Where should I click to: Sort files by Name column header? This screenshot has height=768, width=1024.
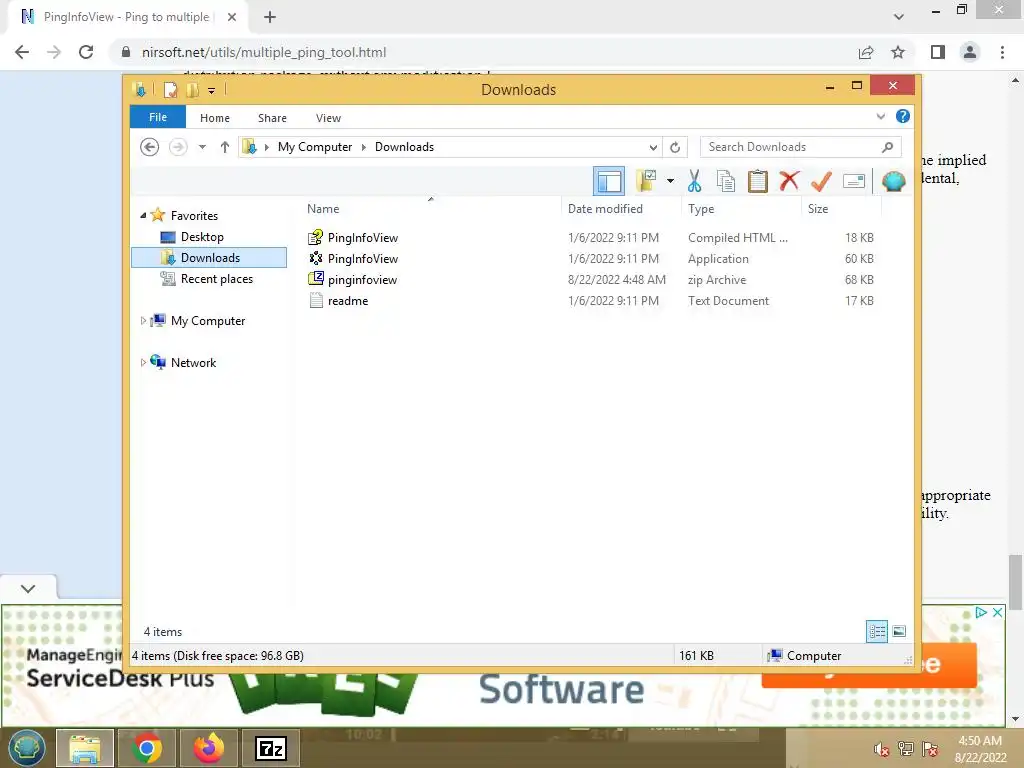point(323,208)
